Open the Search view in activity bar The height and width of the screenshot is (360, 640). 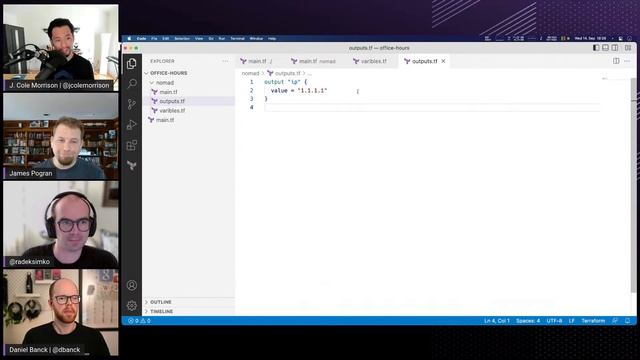coord(131,84)
